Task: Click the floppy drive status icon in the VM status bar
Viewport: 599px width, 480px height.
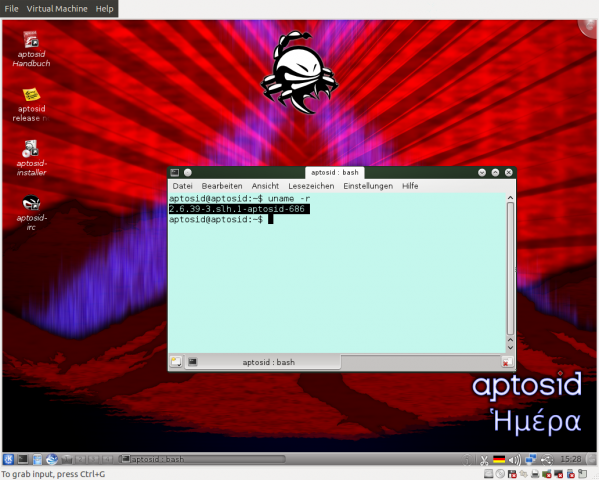Action: [x=512, y=474]
